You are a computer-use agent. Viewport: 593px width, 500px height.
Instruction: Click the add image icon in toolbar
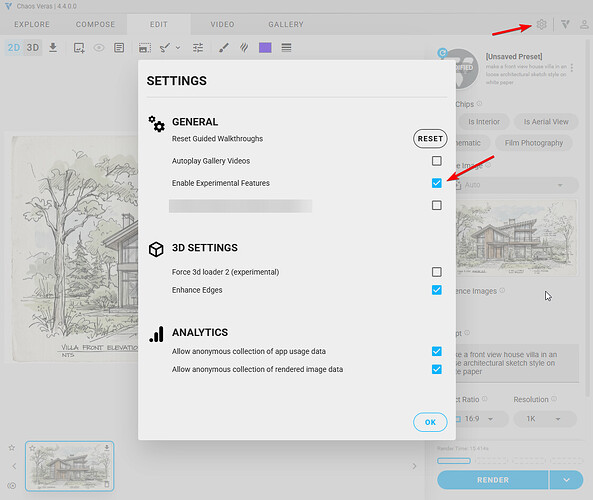(x=79, y=48)
